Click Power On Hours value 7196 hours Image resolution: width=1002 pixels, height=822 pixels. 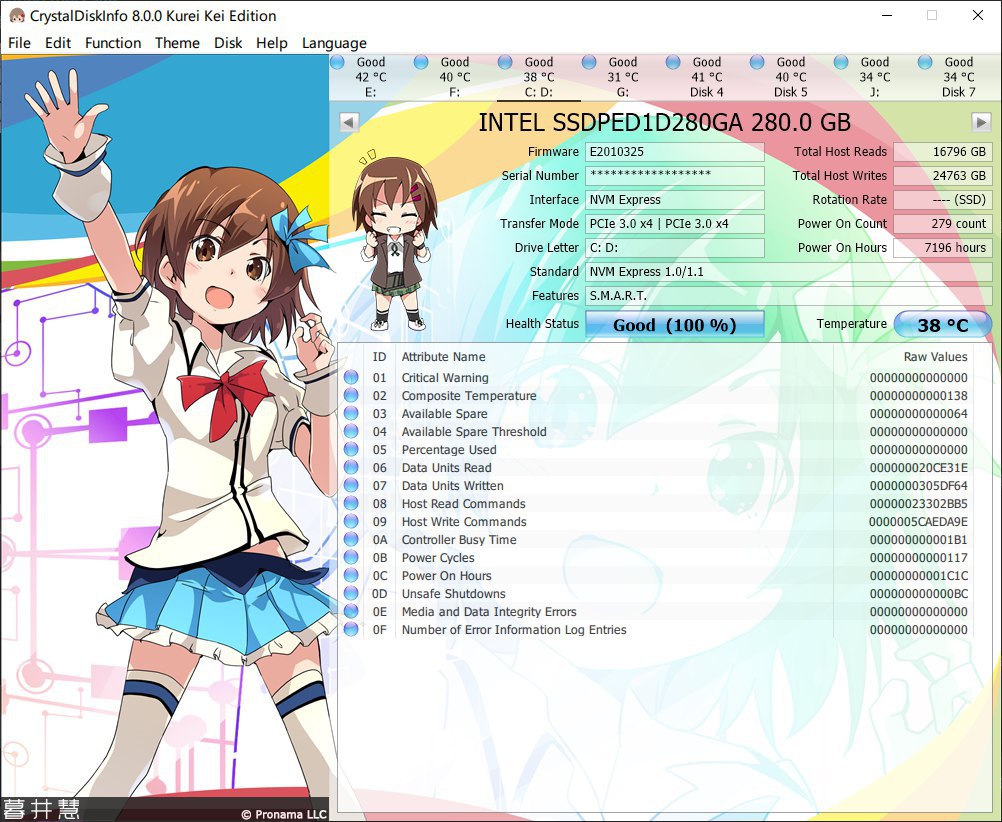tap(943, 247)
